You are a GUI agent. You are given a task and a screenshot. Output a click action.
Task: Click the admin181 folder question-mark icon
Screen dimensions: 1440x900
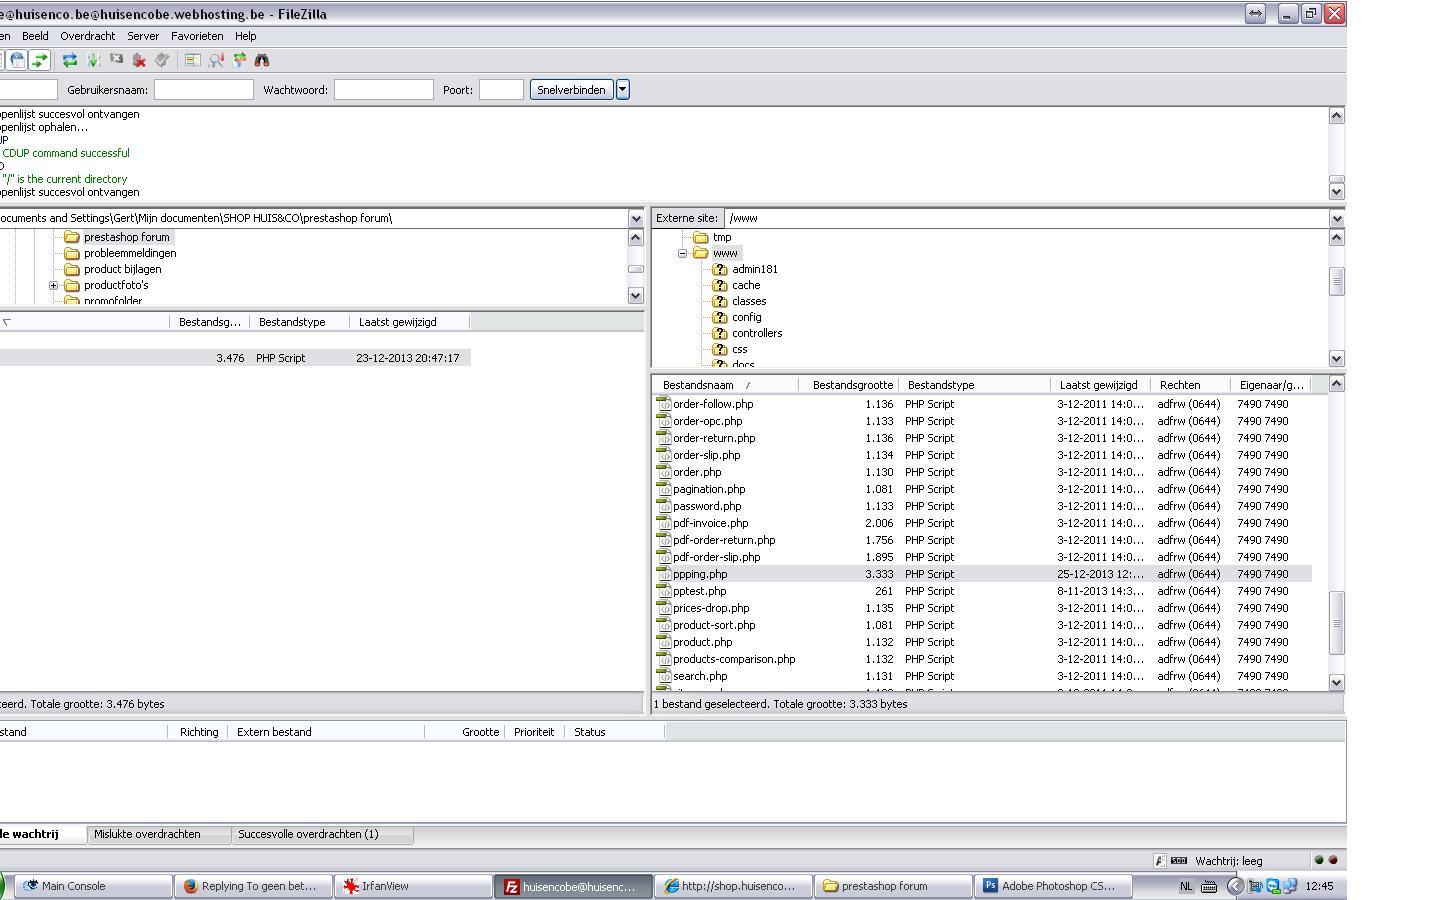point(720,269)
